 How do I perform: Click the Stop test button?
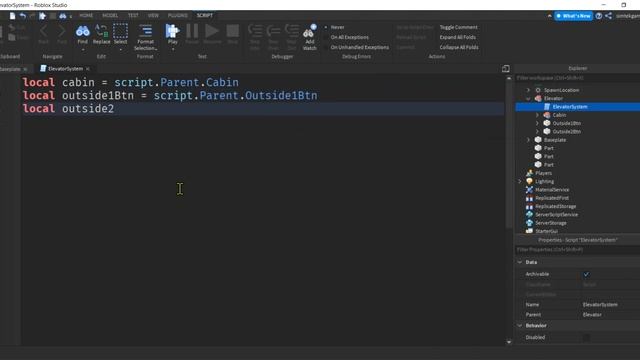coord(233,31)
